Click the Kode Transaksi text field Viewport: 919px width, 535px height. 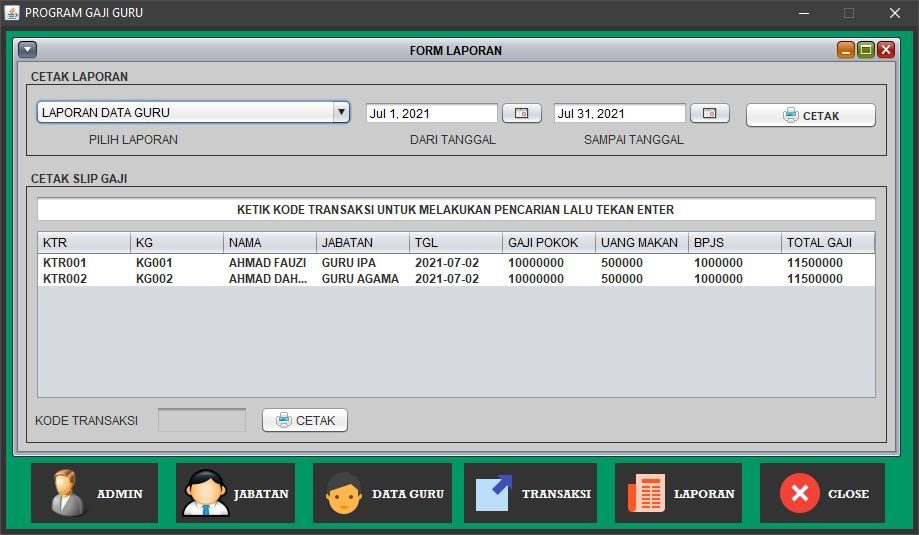click(x=201, y=420)
